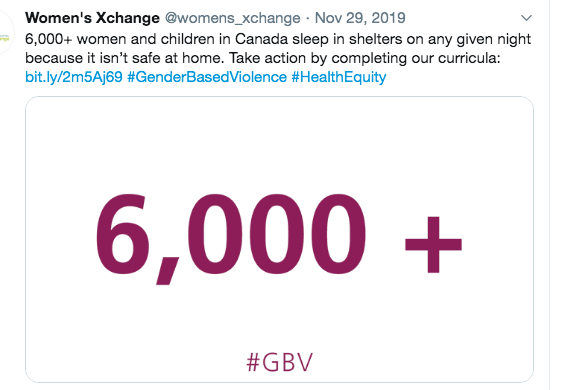This screenshot has width=574, height=390.
Task: Click the middle large zero in the graphic
Action: (x=273, y=234)
